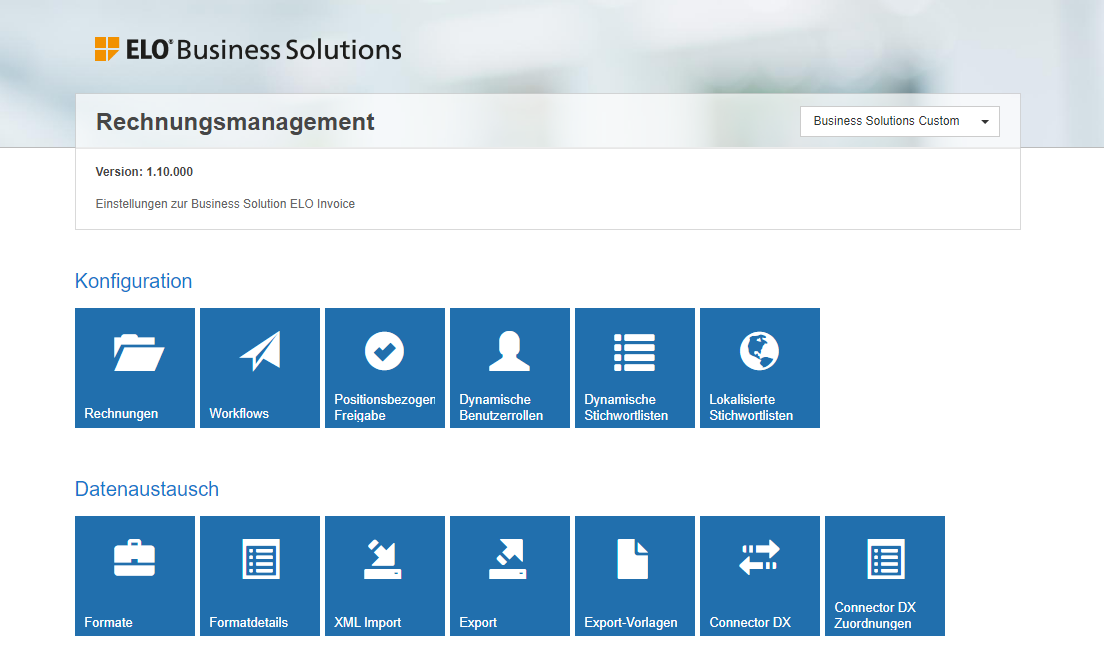Click the Konfiguration section heading

pos(133,281)
